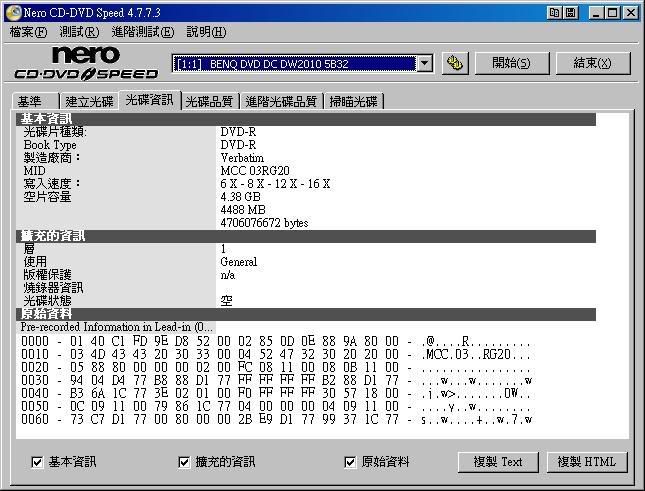Image resolution: width=645 pixels, height=491 pixels.
Task: Click hex row 0000
Action: 276,341
